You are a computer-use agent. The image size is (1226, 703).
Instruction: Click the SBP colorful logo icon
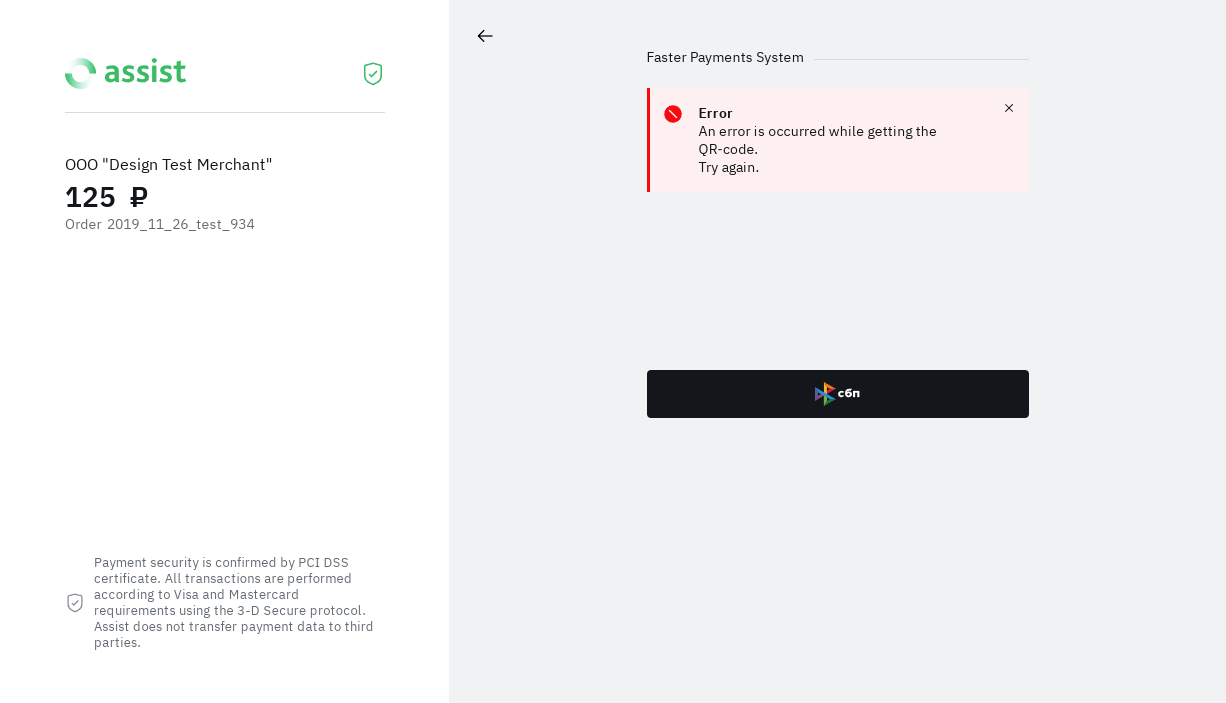click(x=825, y=394)
